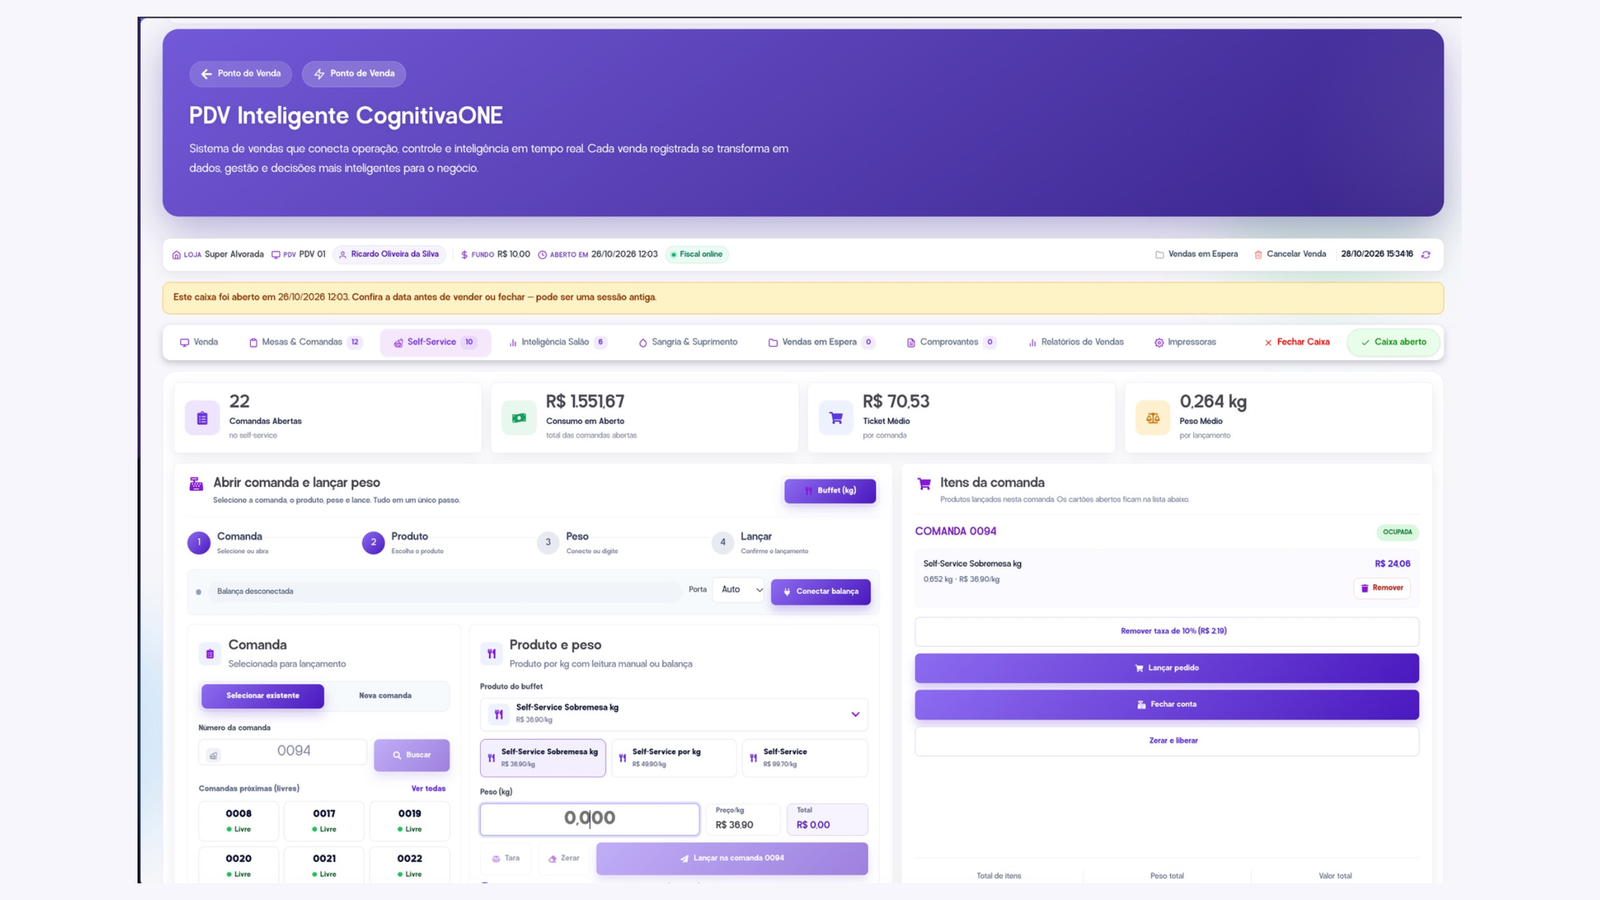
Task: Click the Tara weight button
Action: point(506,858)
